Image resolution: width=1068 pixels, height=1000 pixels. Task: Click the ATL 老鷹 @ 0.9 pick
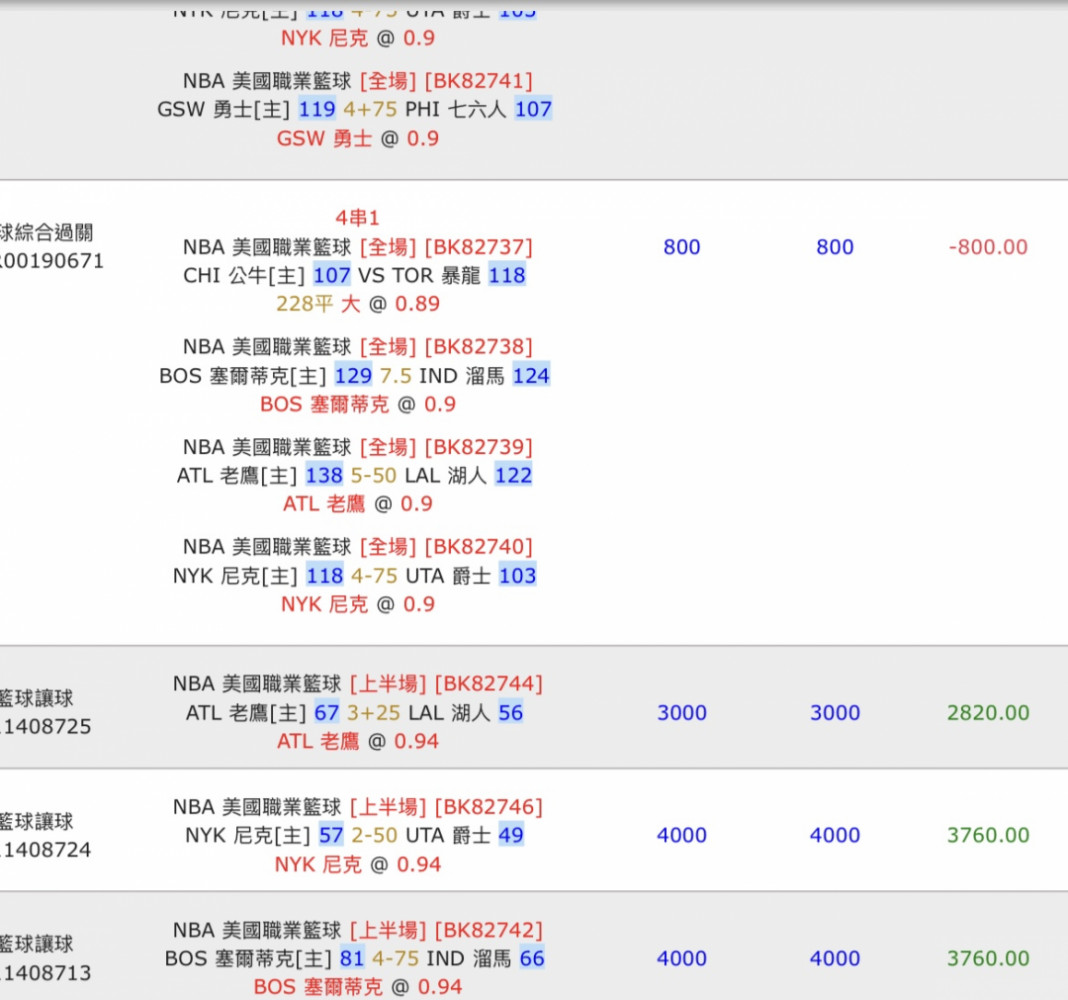(358, 503)
